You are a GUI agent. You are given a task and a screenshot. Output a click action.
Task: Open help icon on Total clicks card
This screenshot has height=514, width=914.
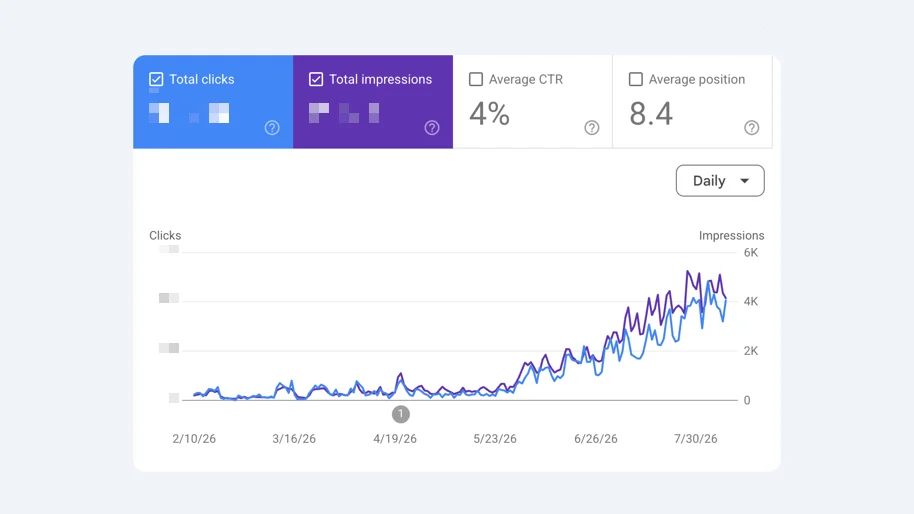point(272,128)
